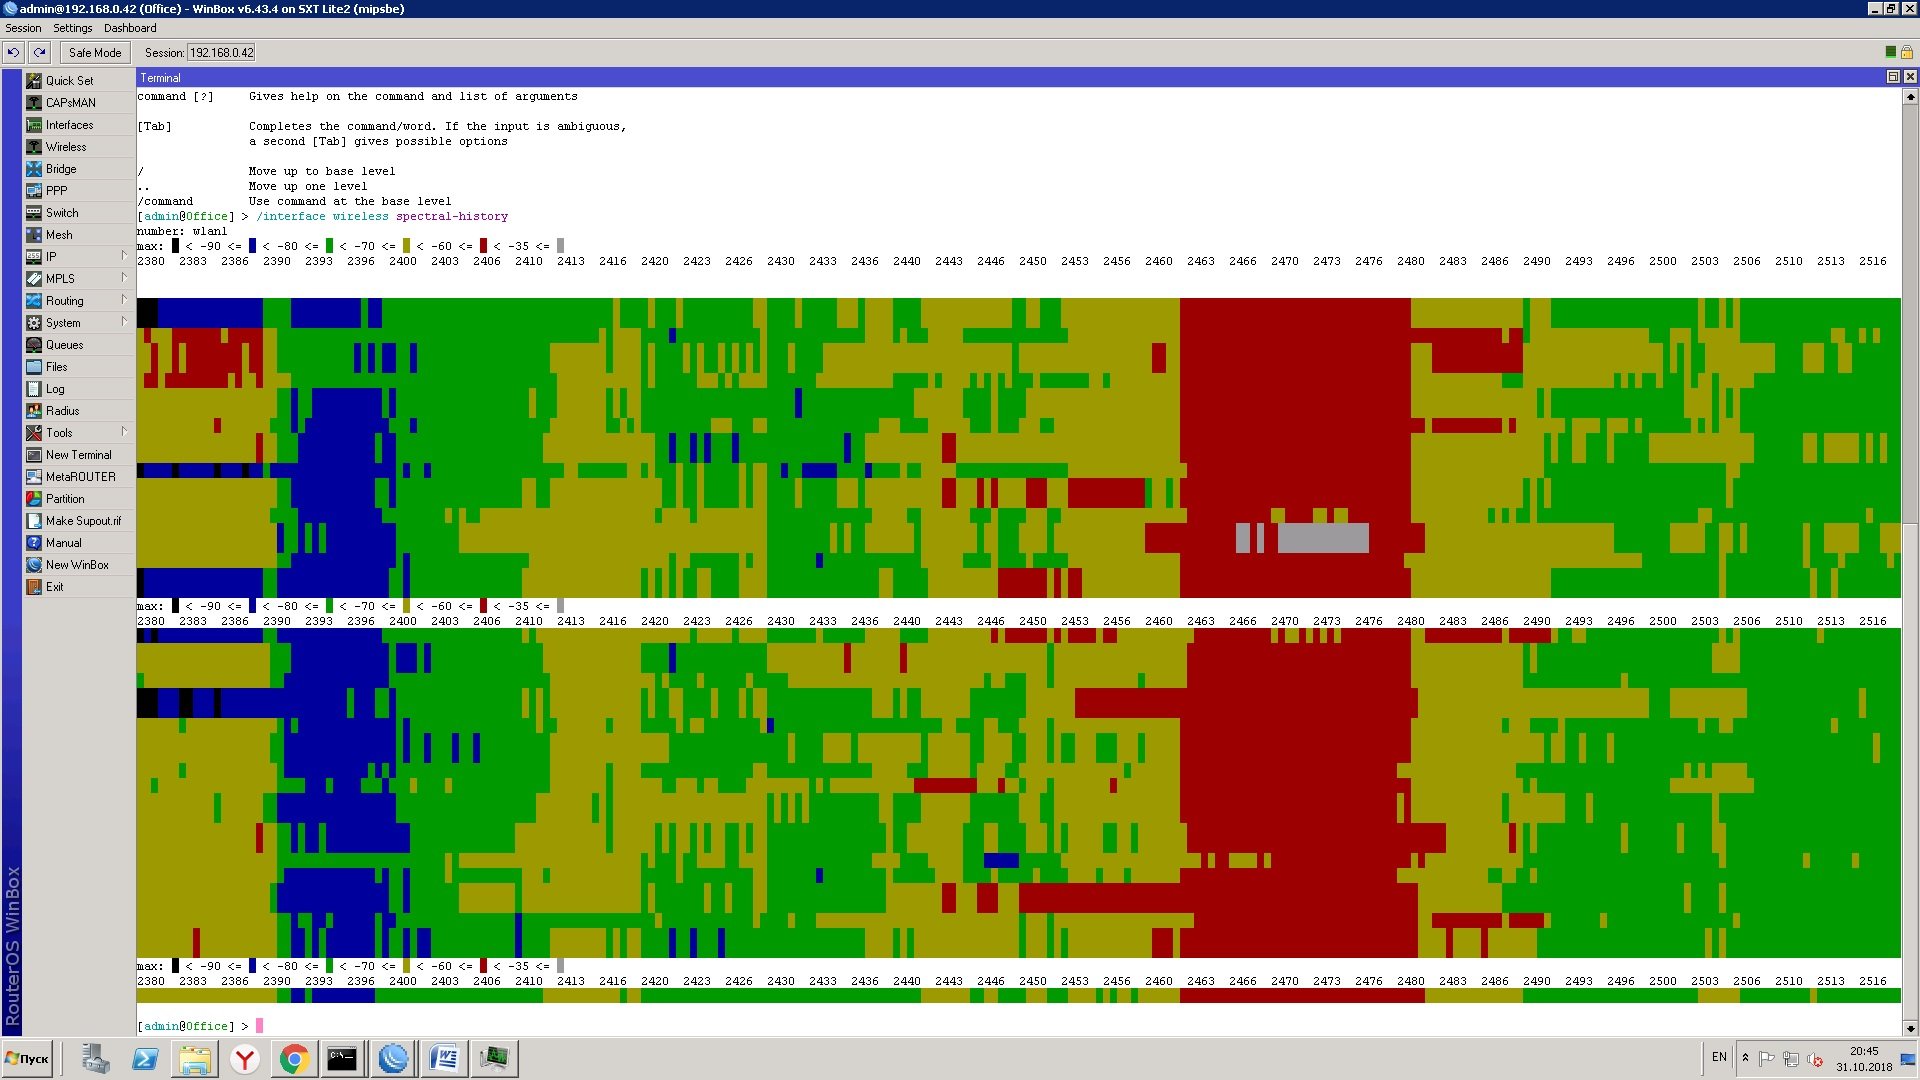Screen dimensions: 1920x1080
Task: Expand the Tools submenu arrow
Action: (124, 432)
